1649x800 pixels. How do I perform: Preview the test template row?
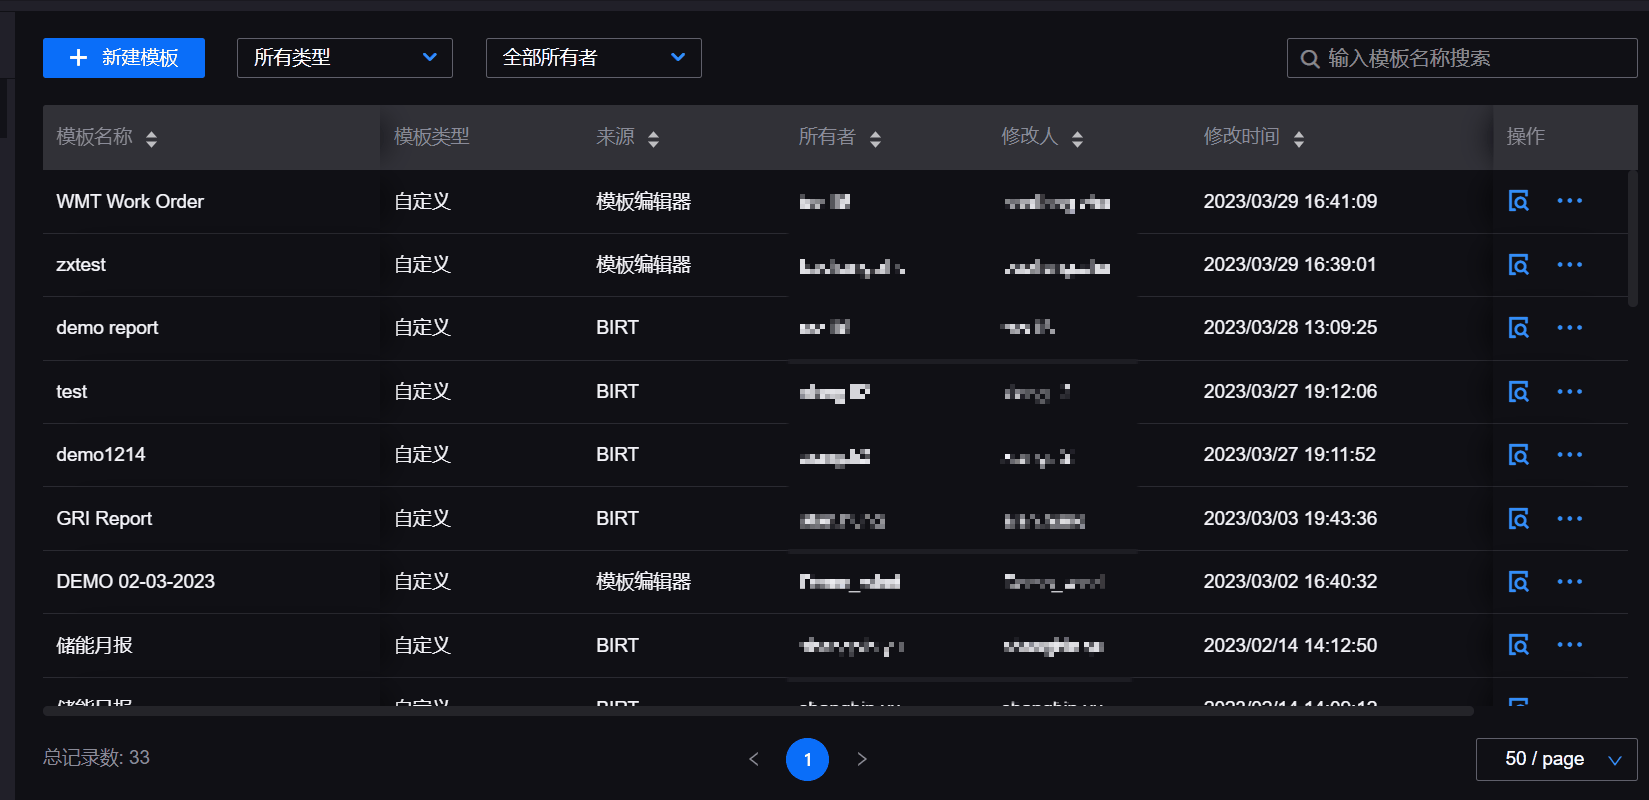tap(1518, 392)
